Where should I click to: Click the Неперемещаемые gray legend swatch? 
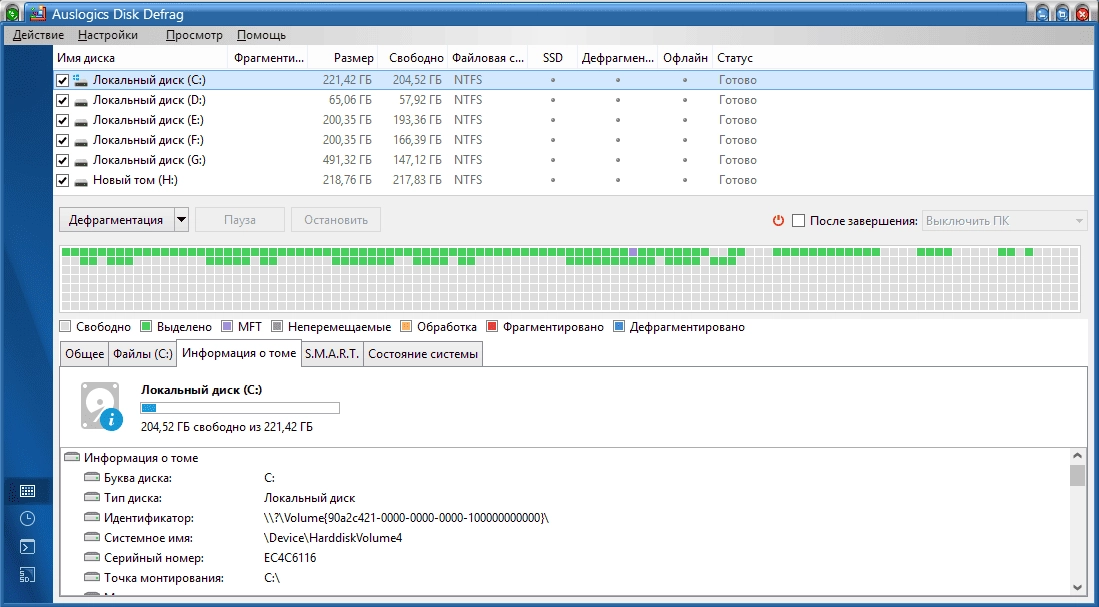[x=276, y=327]
